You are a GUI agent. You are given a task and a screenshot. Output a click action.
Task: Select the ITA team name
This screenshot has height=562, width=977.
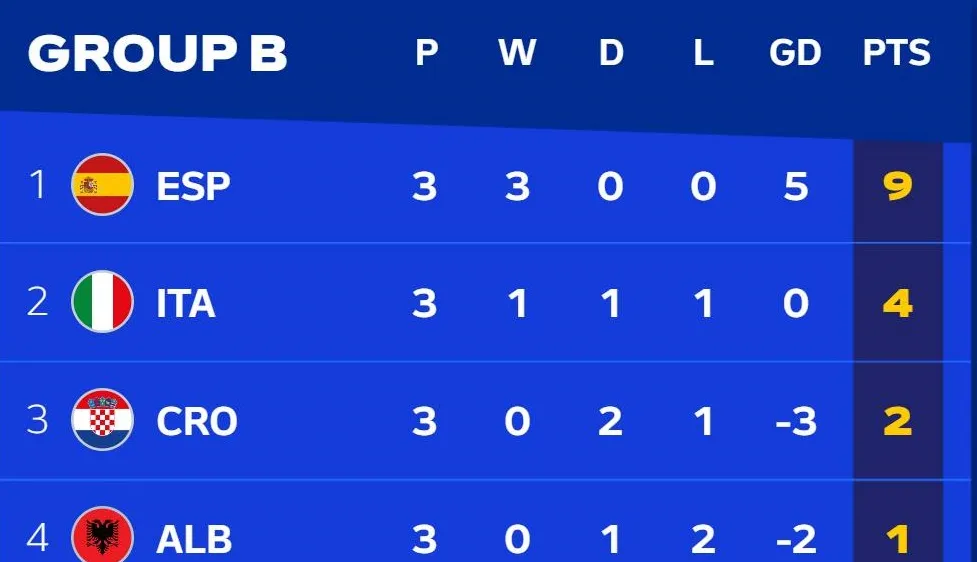click(x=186, y=304)
